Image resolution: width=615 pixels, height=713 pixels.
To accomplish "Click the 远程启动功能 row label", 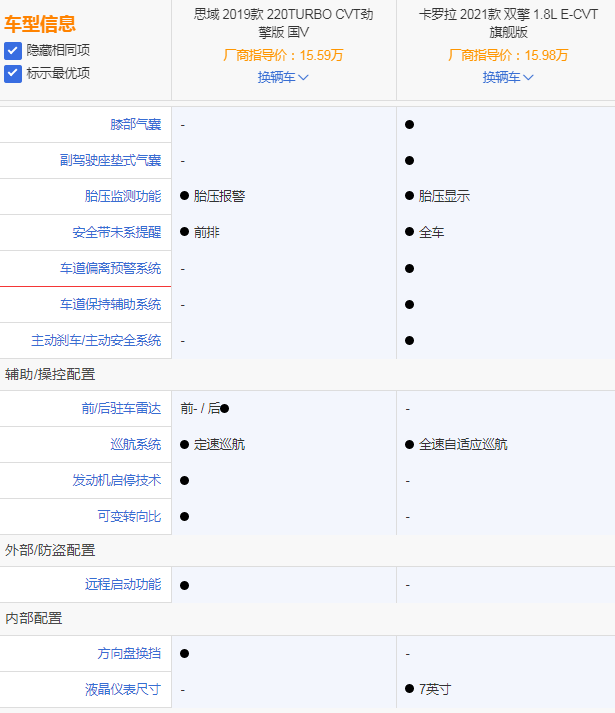I will [123, 585].
